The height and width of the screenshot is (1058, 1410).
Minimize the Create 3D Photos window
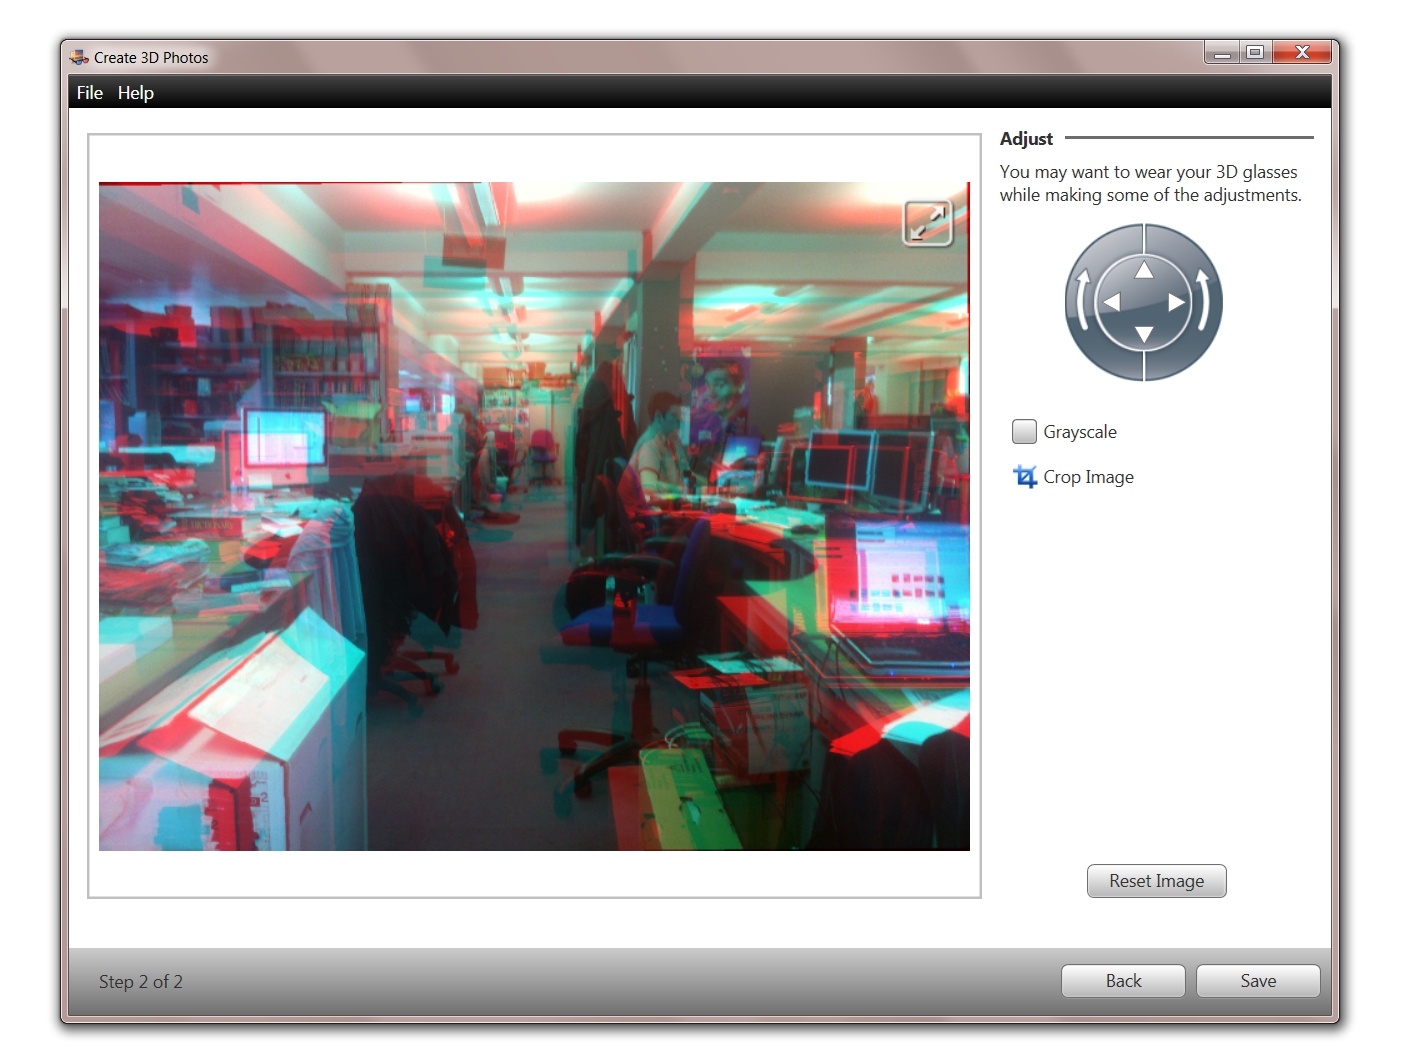click(1220, 52)
